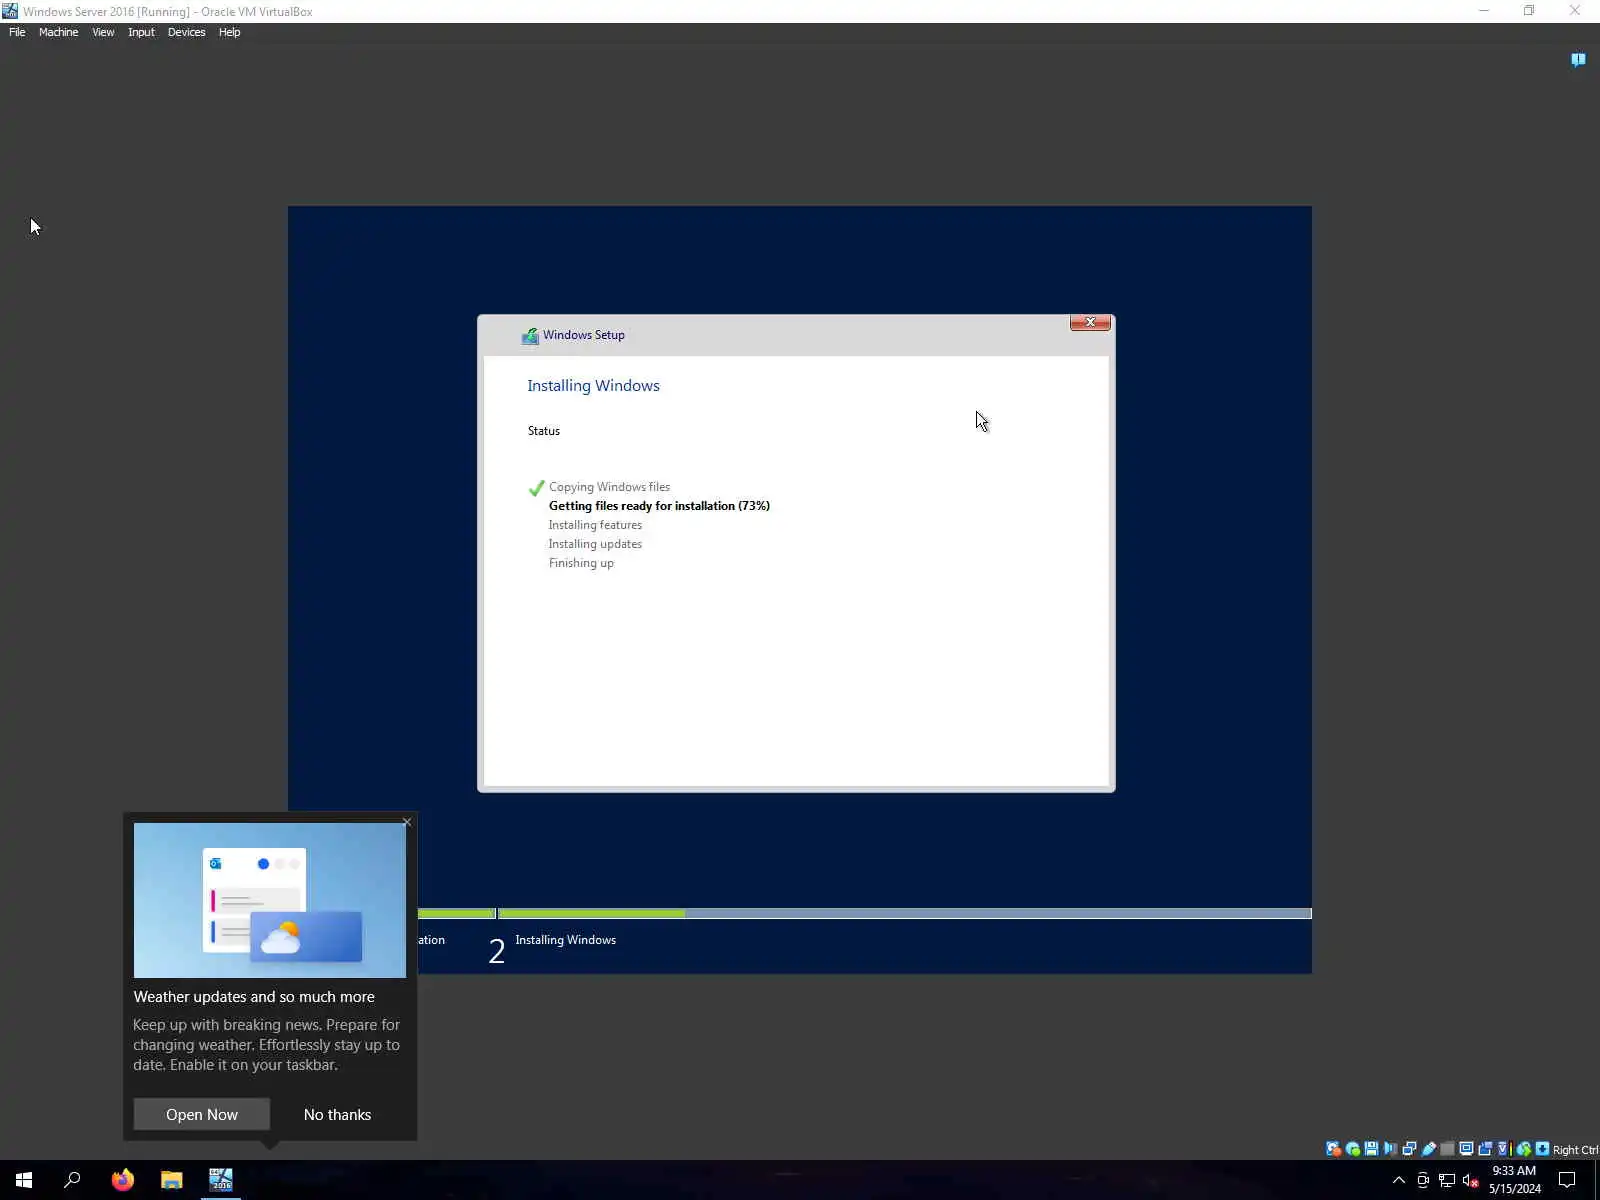Click the hard disk activity indicator

tap(1333, 1149)
